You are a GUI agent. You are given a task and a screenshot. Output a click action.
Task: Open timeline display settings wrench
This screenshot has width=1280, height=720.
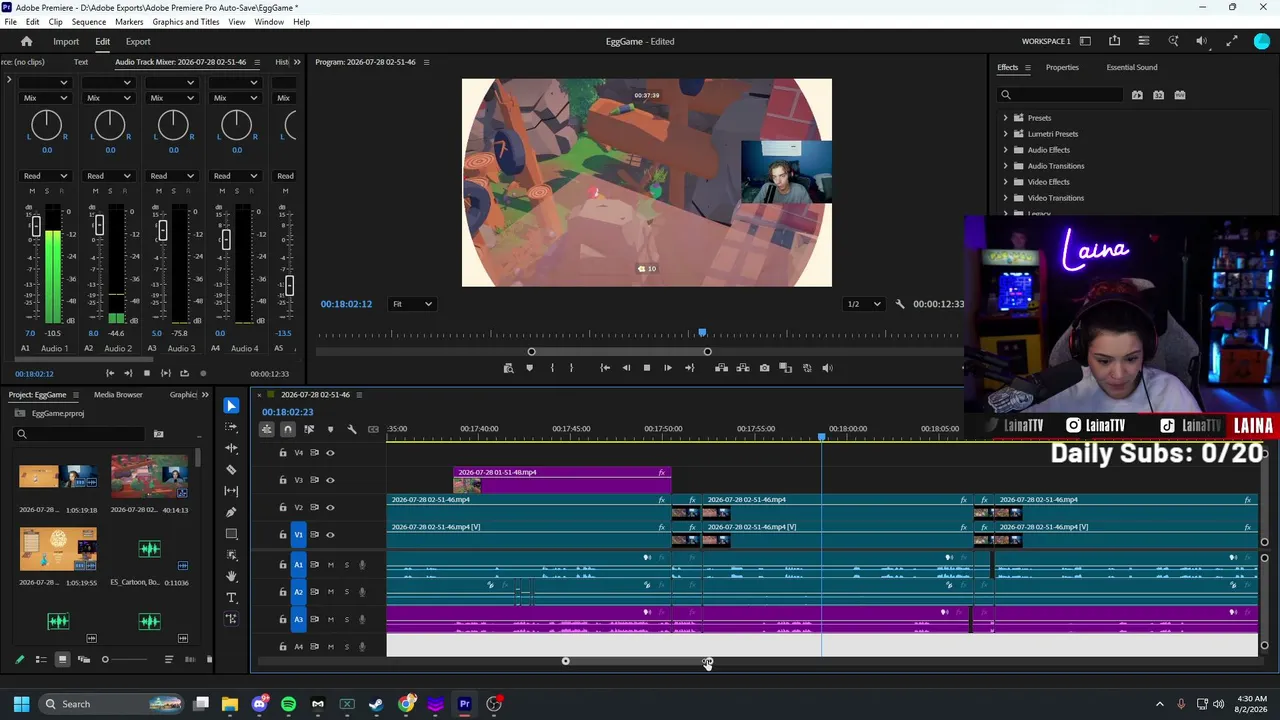point(352,429)
